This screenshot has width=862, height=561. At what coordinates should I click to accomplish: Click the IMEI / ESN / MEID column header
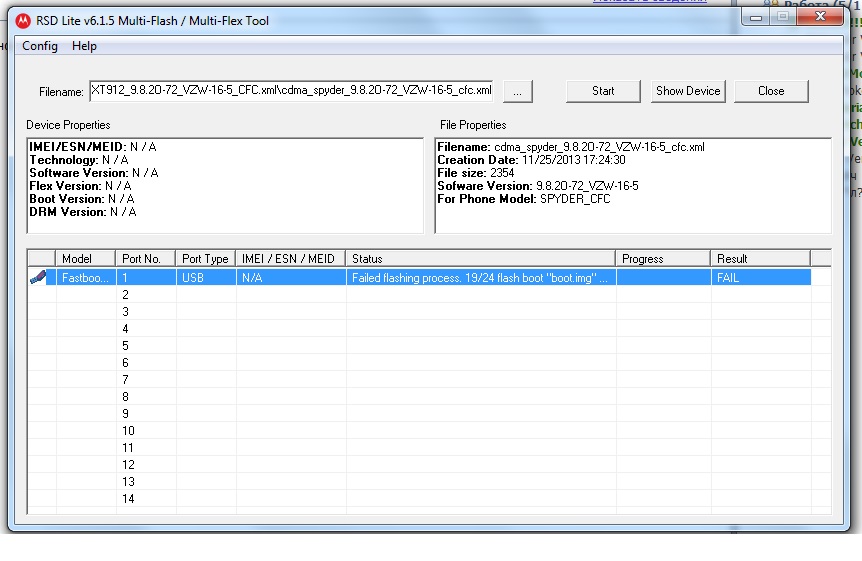[290, 258]
